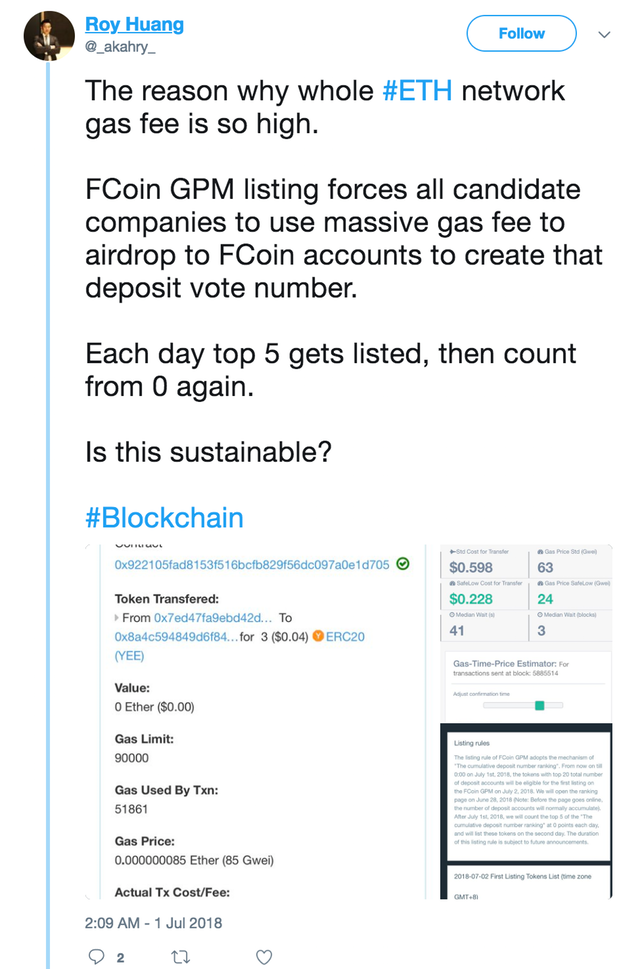640x969 pixels.
Task: Like the tweet with the heart icon
Action: 264,956
